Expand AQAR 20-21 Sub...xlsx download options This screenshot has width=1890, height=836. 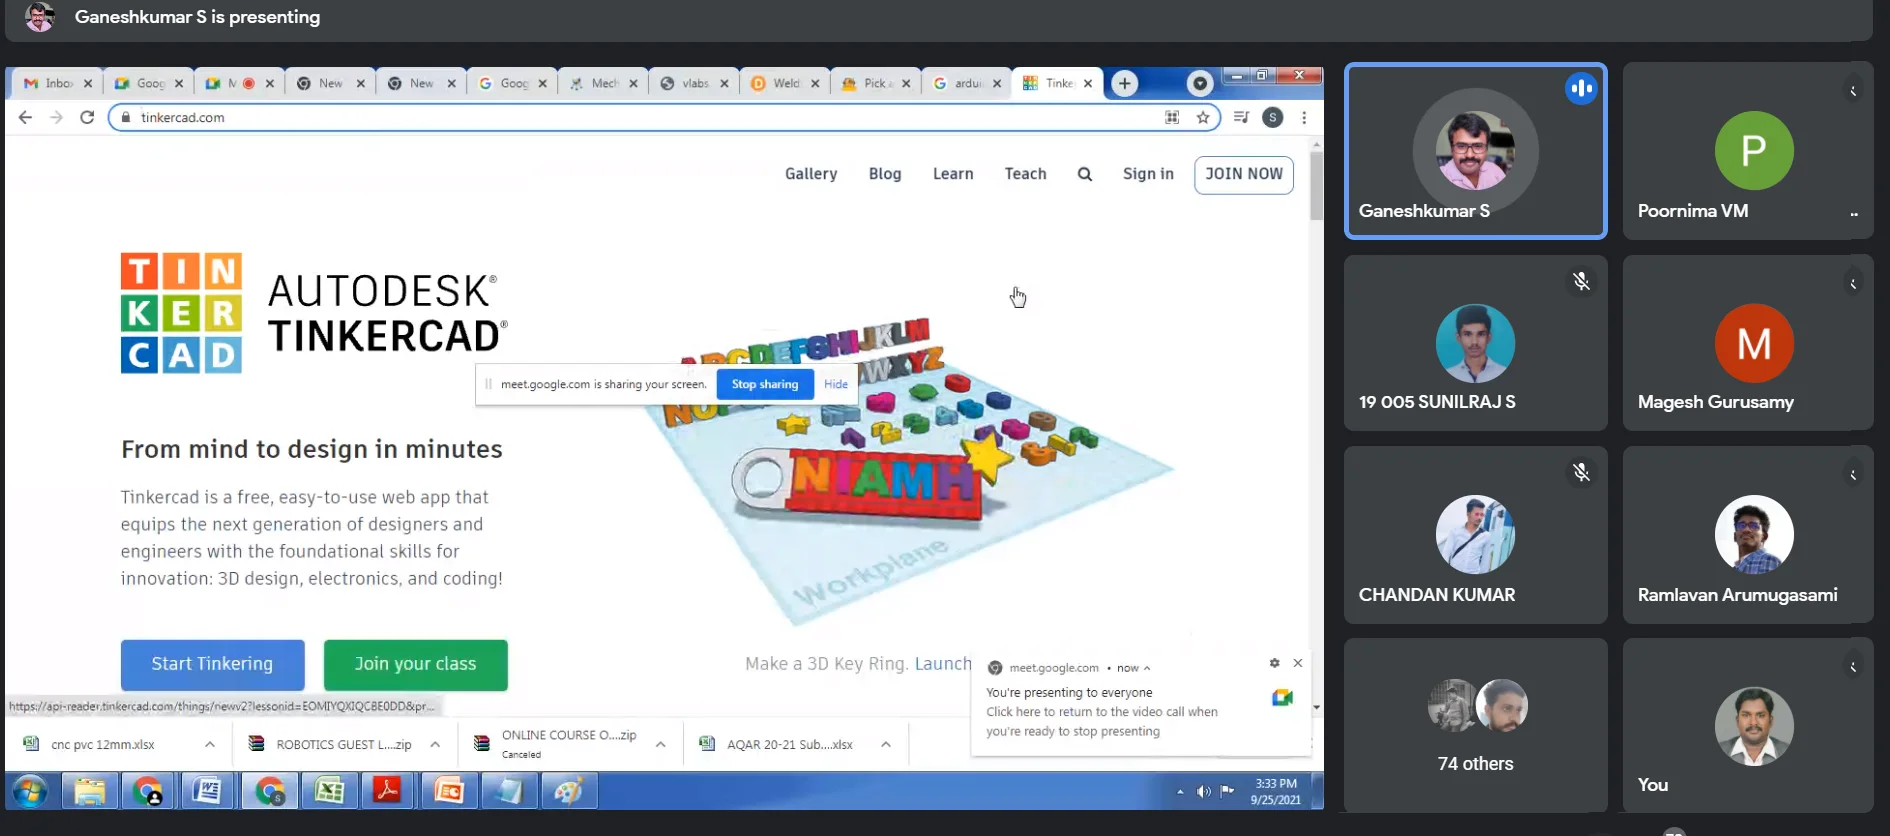tap(886, 744)
